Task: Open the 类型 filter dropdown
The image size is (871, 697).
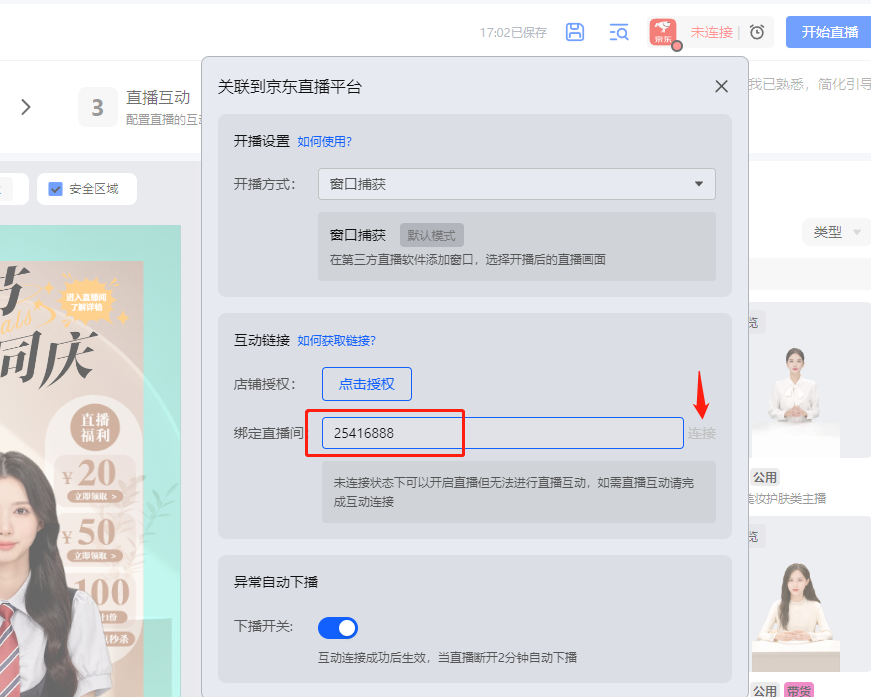Action: pyautogui.click(x=836, y=232)
